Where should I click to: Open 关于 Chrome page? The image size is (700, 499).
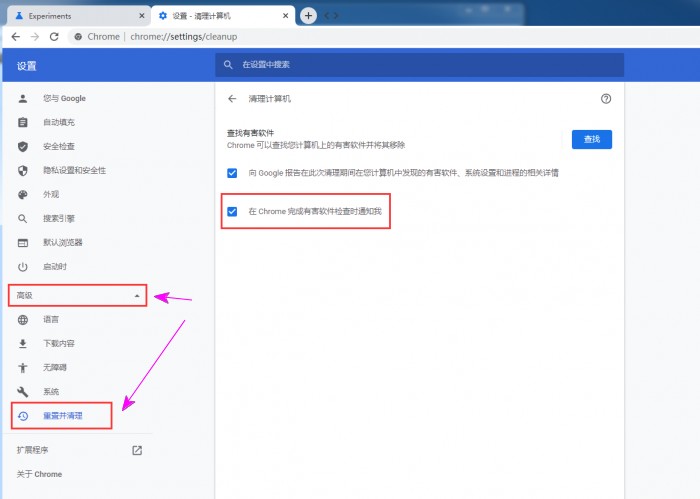[x=39, y=474]
